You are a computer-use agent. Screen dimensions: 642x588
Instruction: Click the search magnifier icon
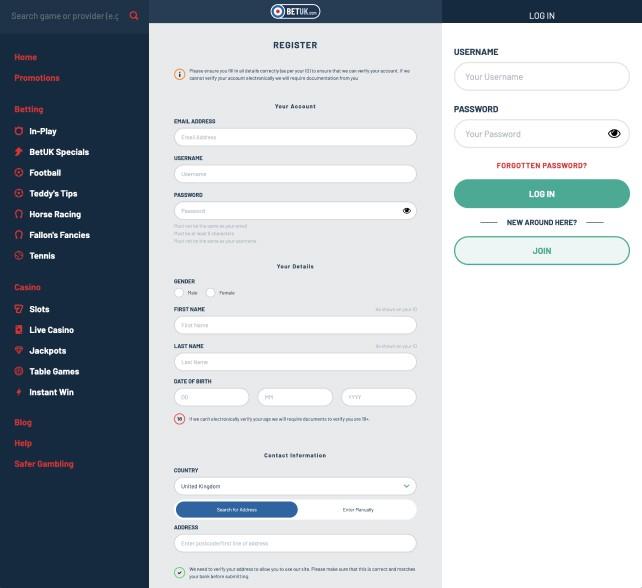tap(134, 16)
